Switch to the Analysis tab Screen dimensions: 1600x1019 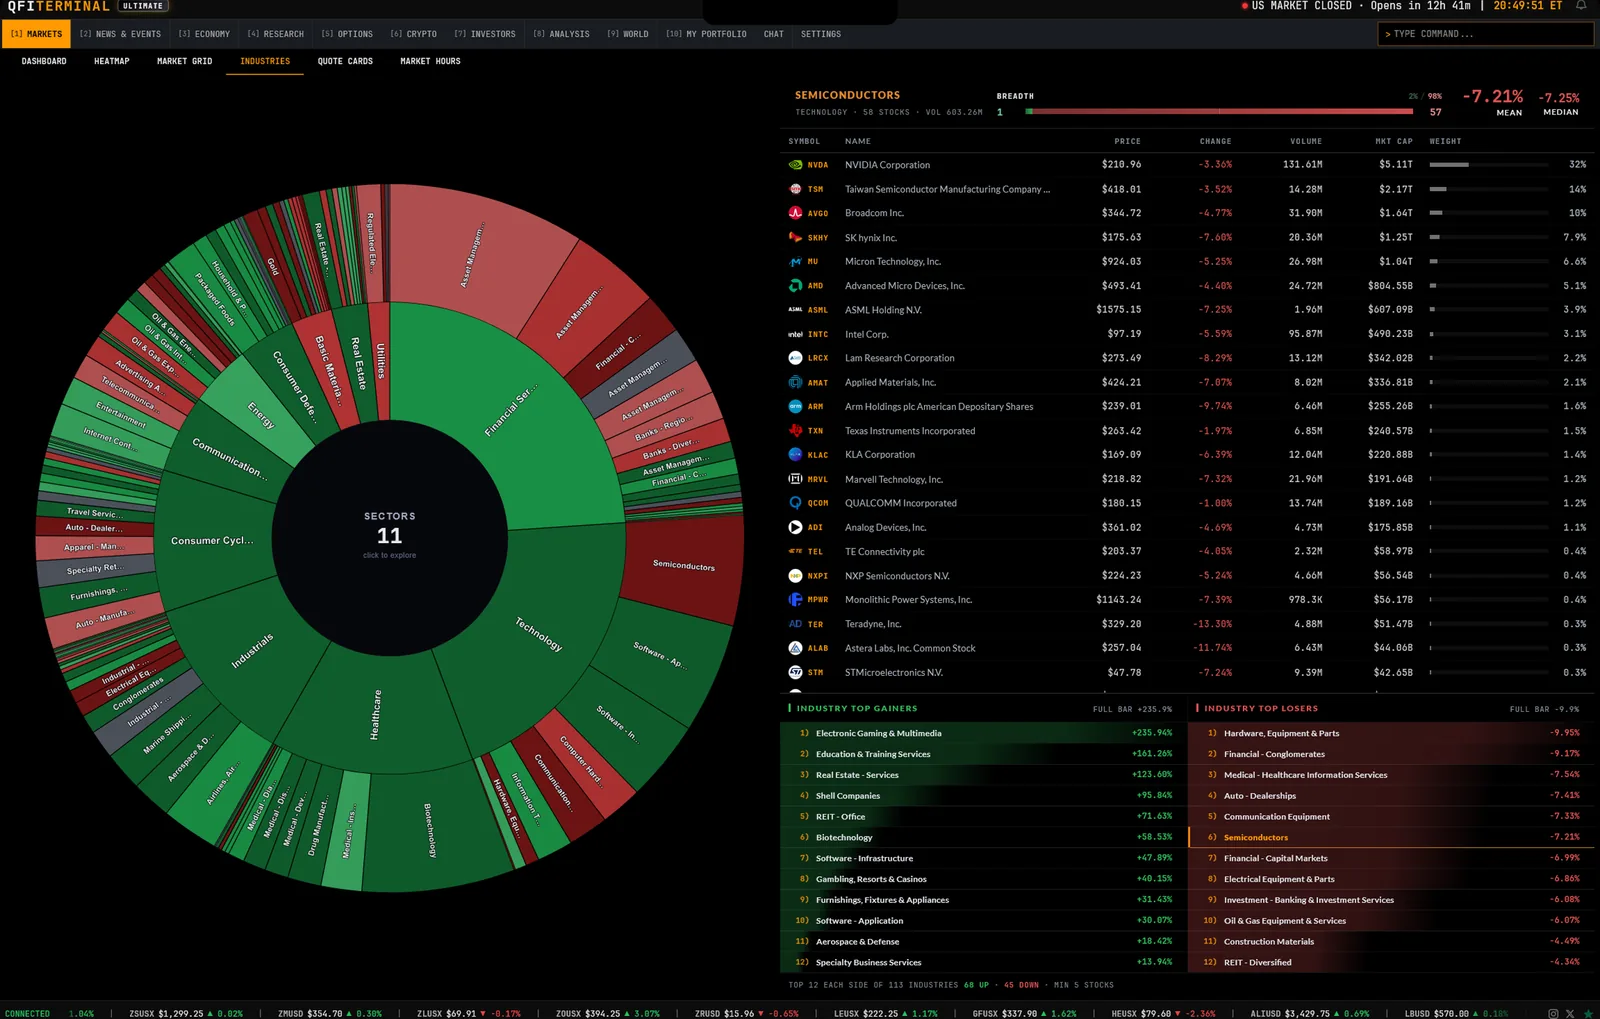[x=561, y=34]
